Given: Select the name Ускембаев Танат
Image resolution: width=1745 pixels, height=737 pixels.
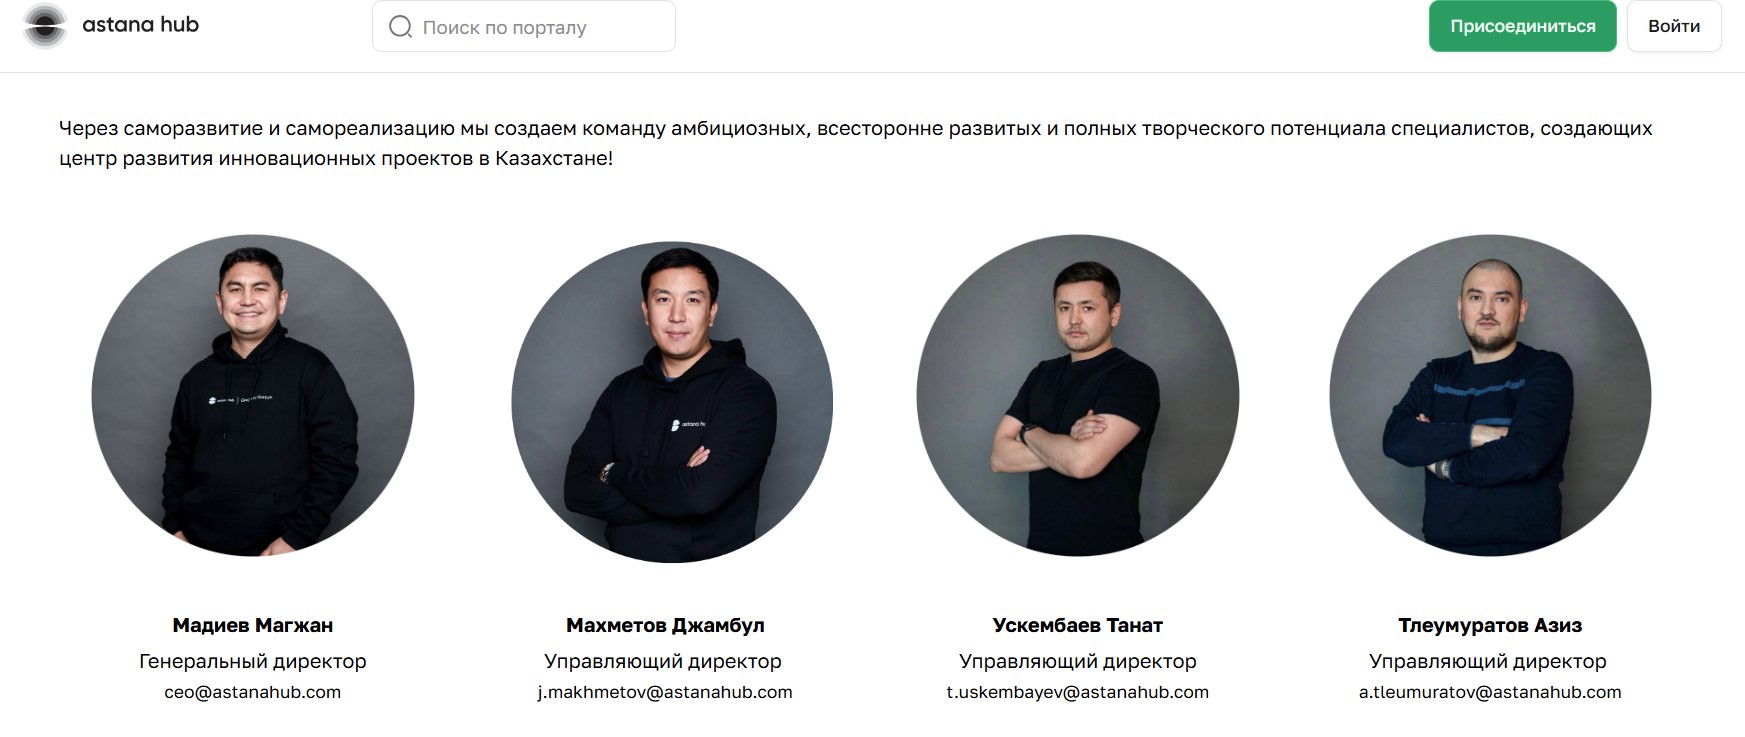Looking at the screenshot, I should (x=1078, y=625).
